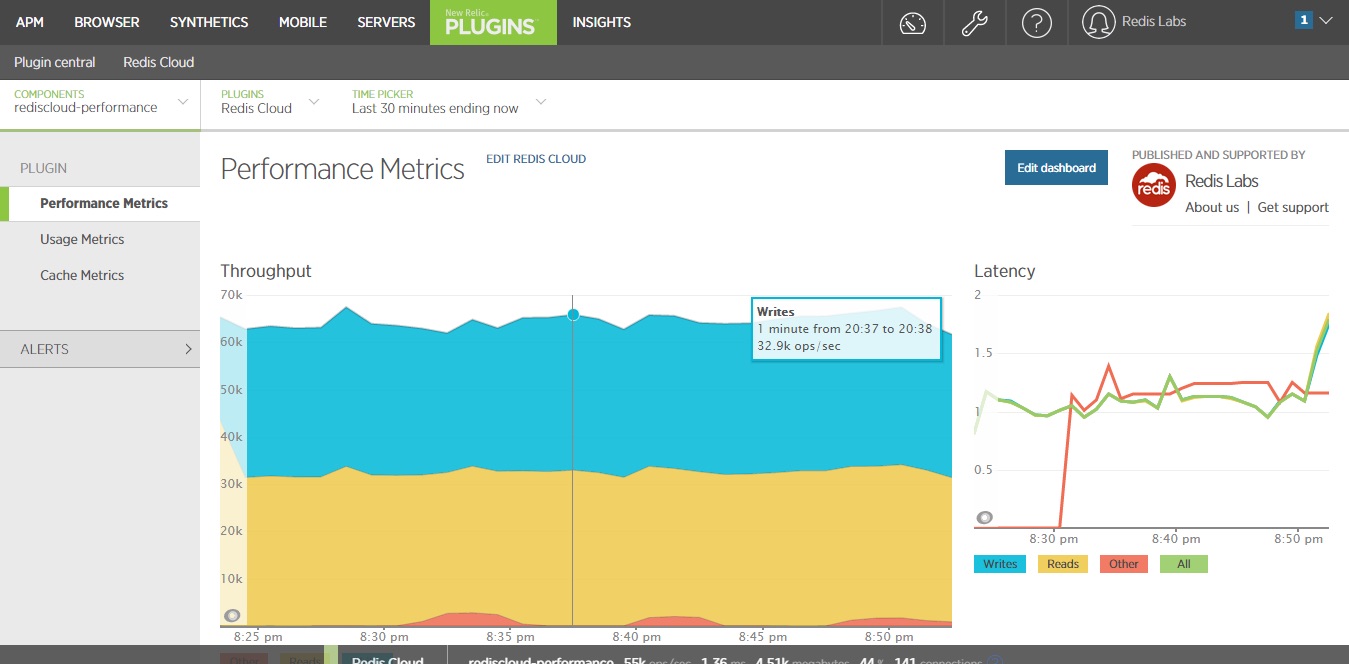This screenshot has width=1349, height=664.
Task: Click the 8:35 pm time axis label
Action: [x=511, y=636]
